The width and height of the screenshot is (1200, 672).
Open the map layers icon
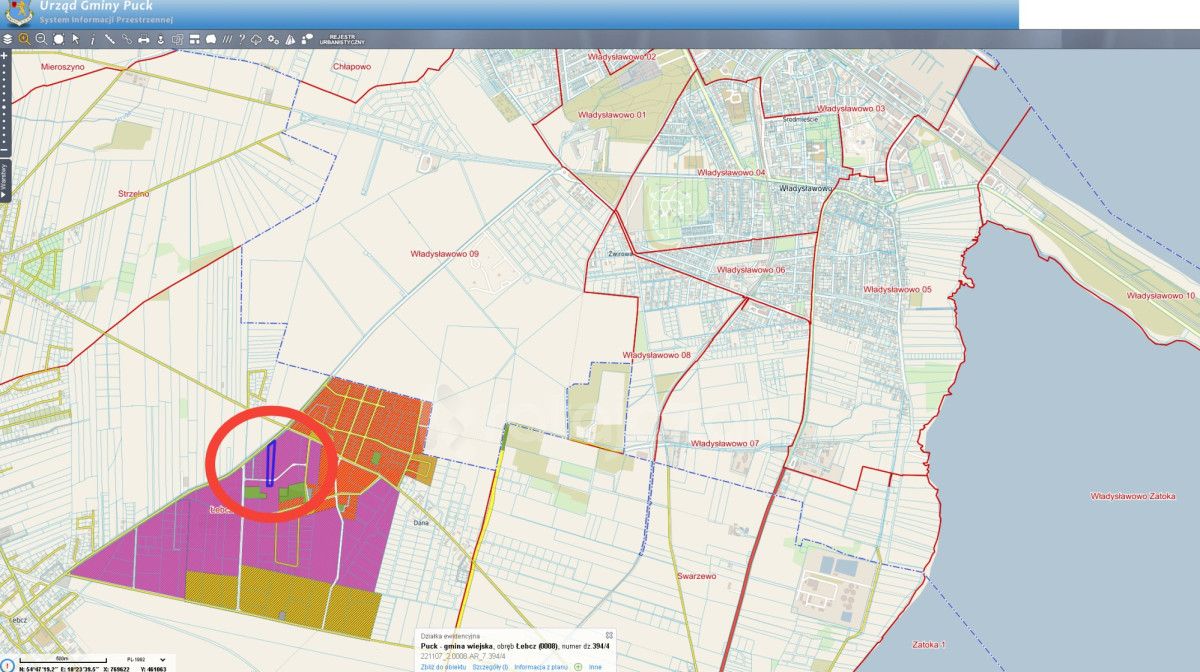pos(7,39)
